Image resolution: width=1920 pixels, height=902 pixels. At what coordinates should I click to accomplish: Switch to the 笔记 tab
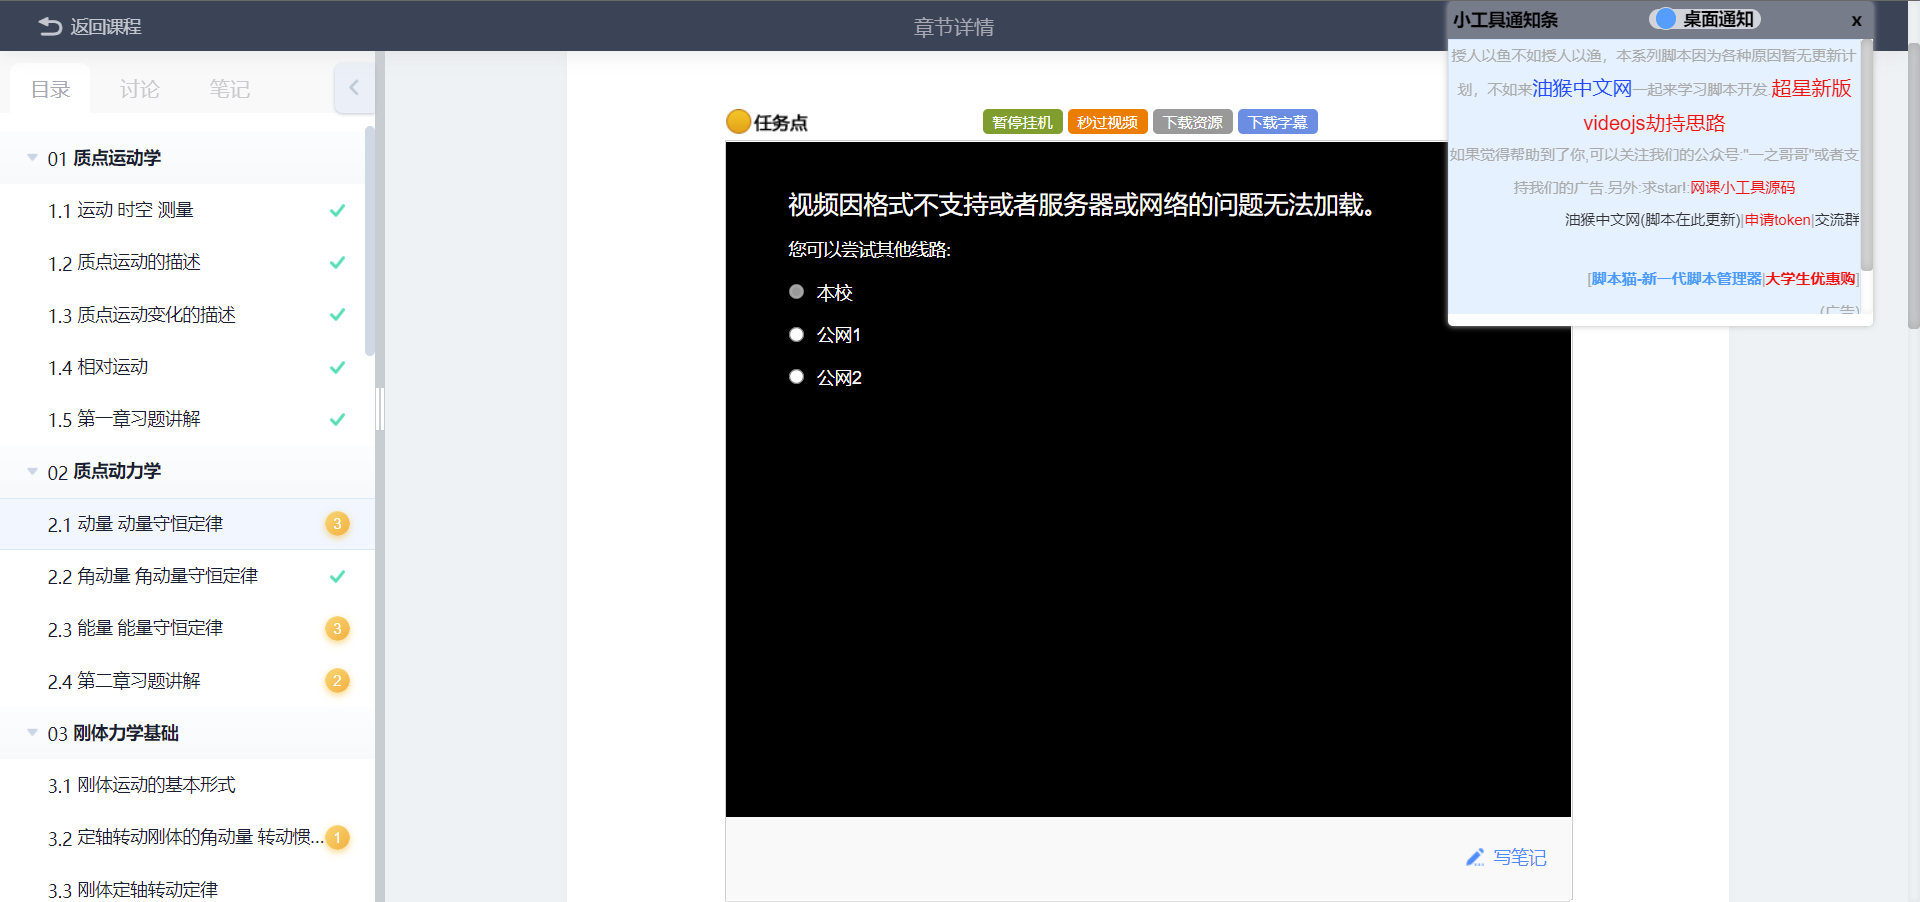click(x=229, y=89)
